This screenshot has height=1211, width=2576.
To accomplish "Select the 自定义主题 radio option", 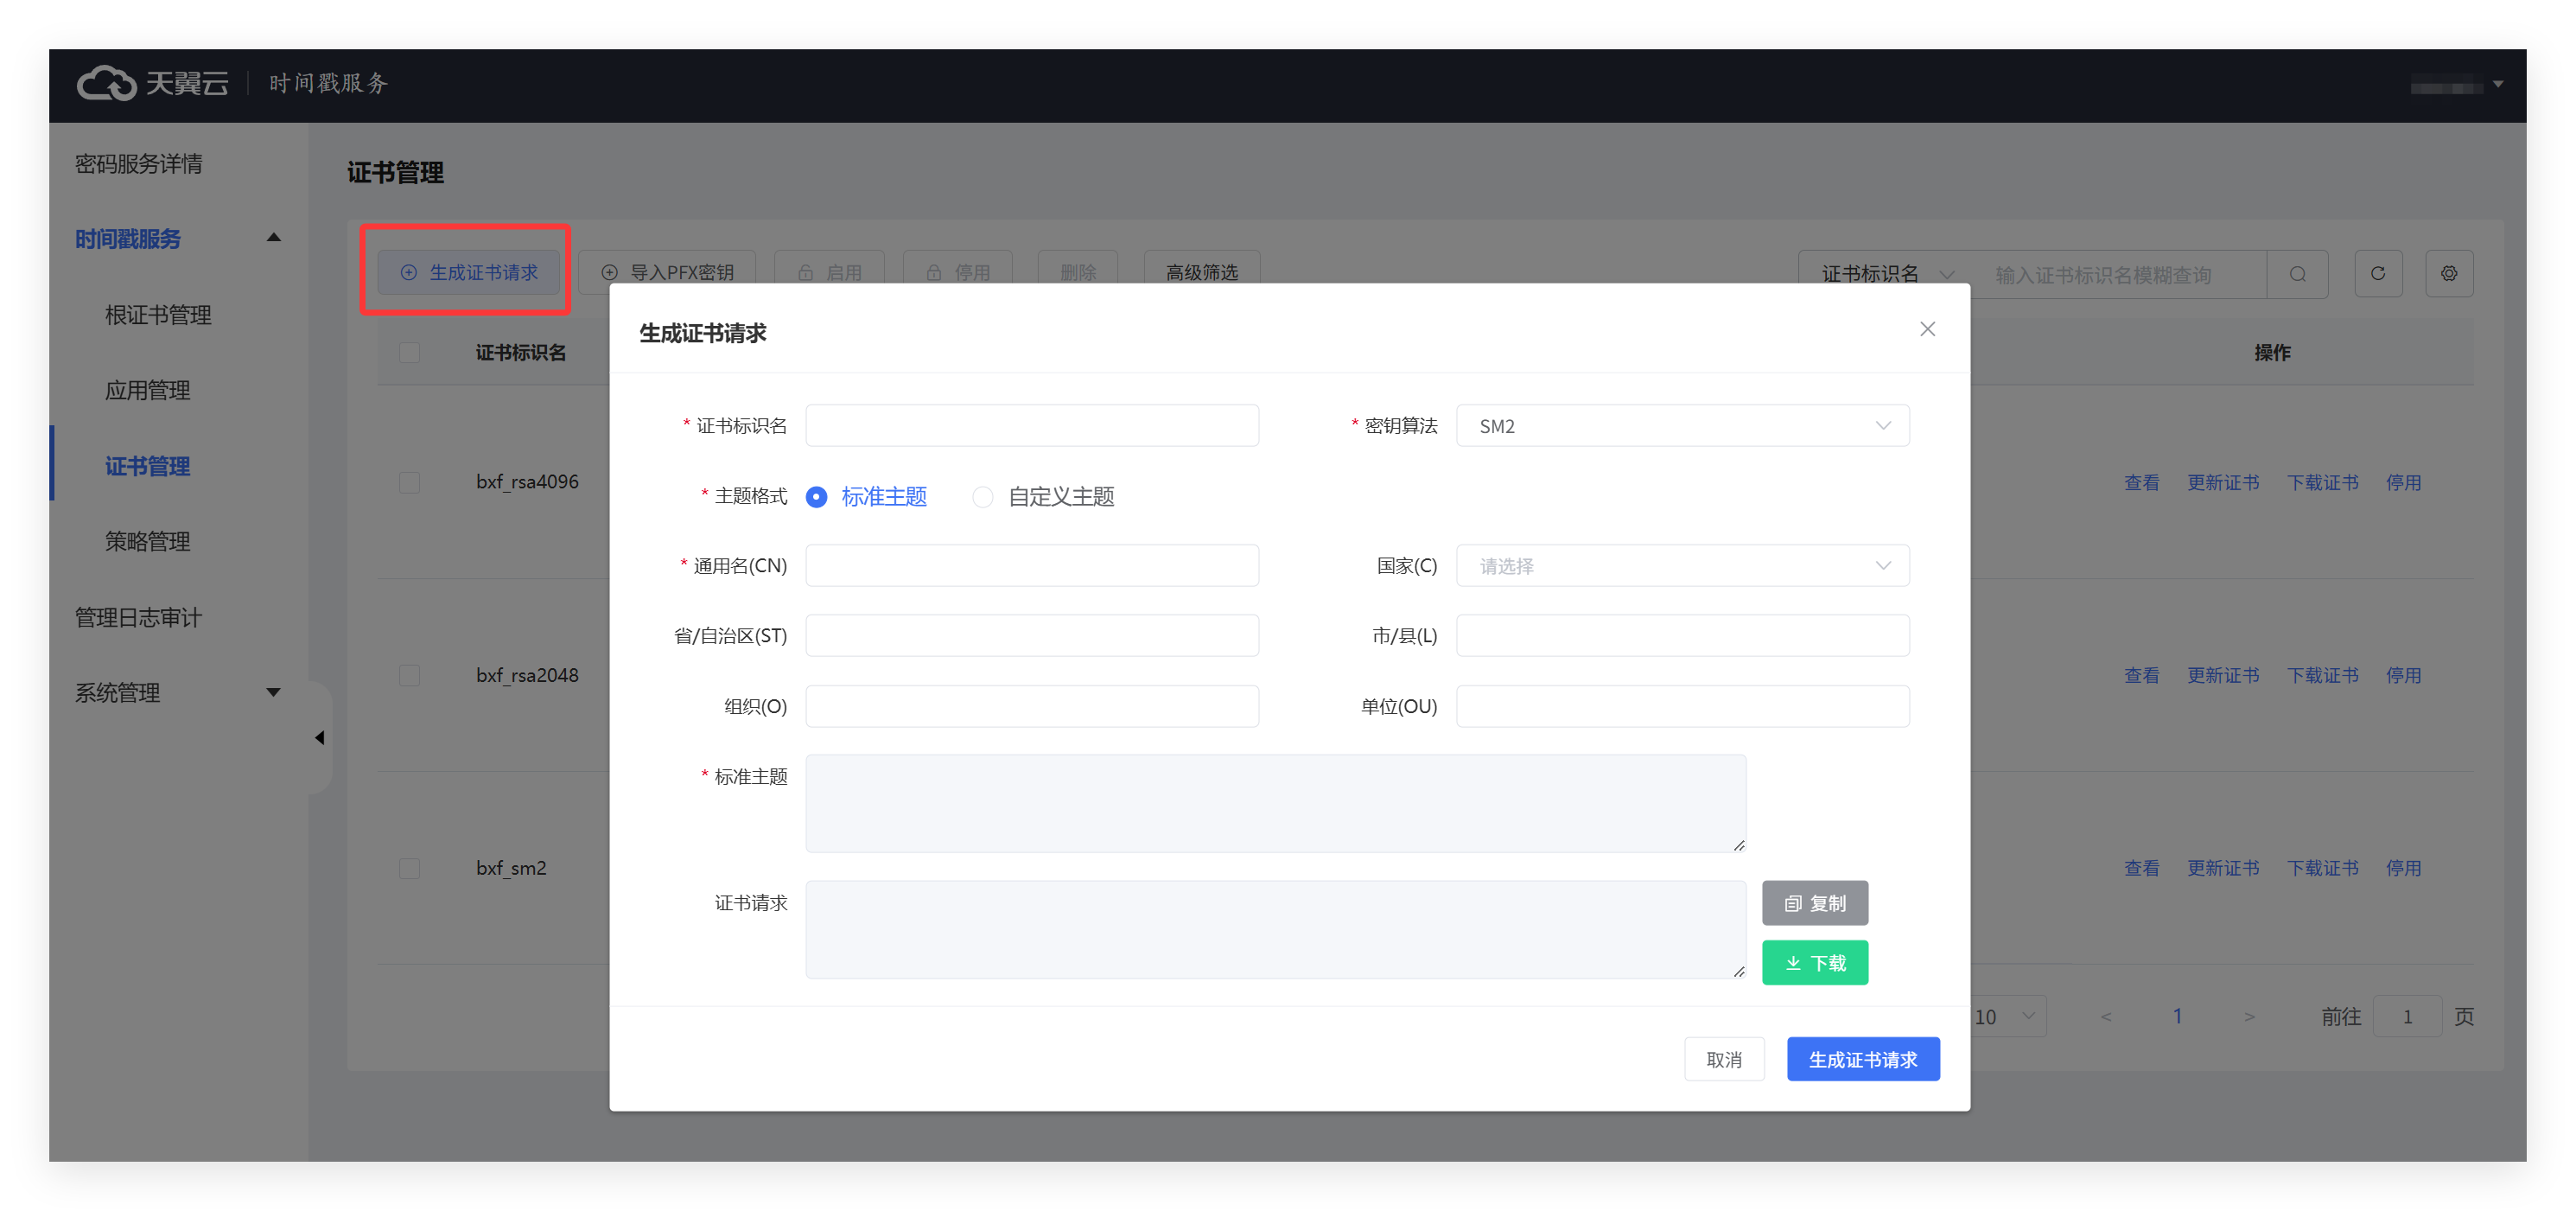I will click(983, 497).
